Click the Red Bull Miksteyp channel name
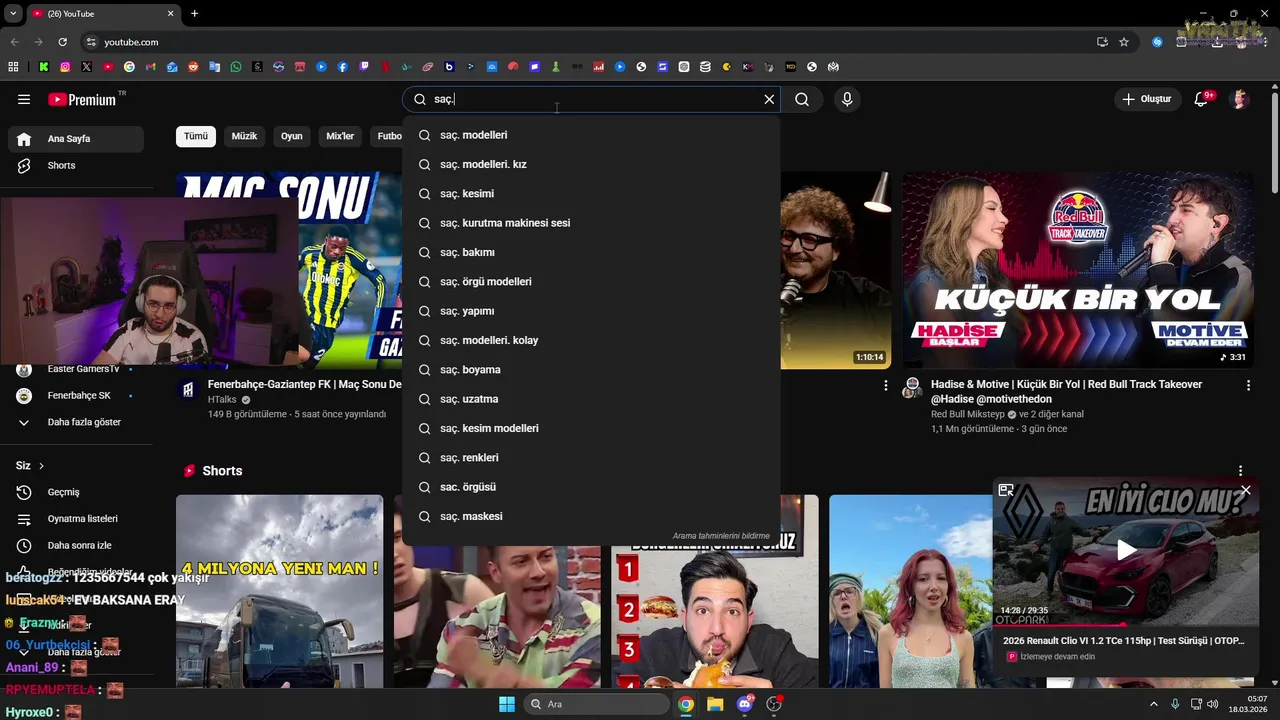Viewport: 1280px width, 720px height. point(967,414)
